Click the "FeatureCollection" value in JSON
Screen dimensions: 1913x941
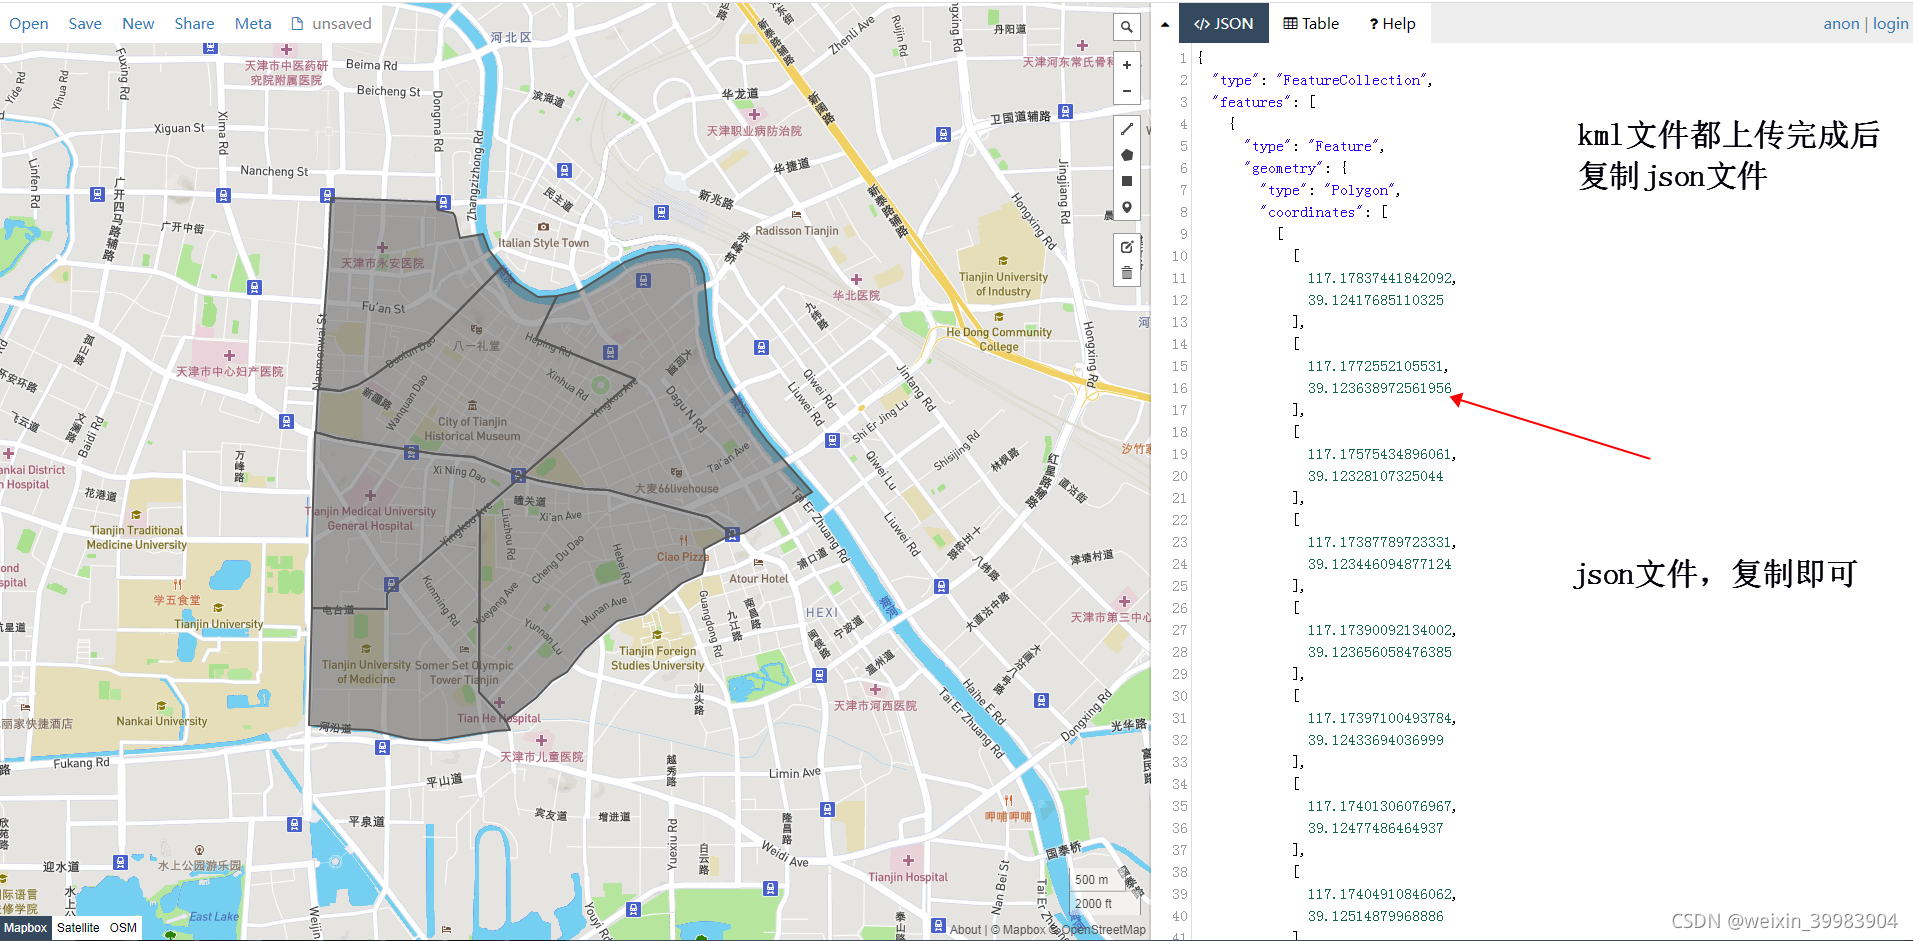click(1352, 80)
